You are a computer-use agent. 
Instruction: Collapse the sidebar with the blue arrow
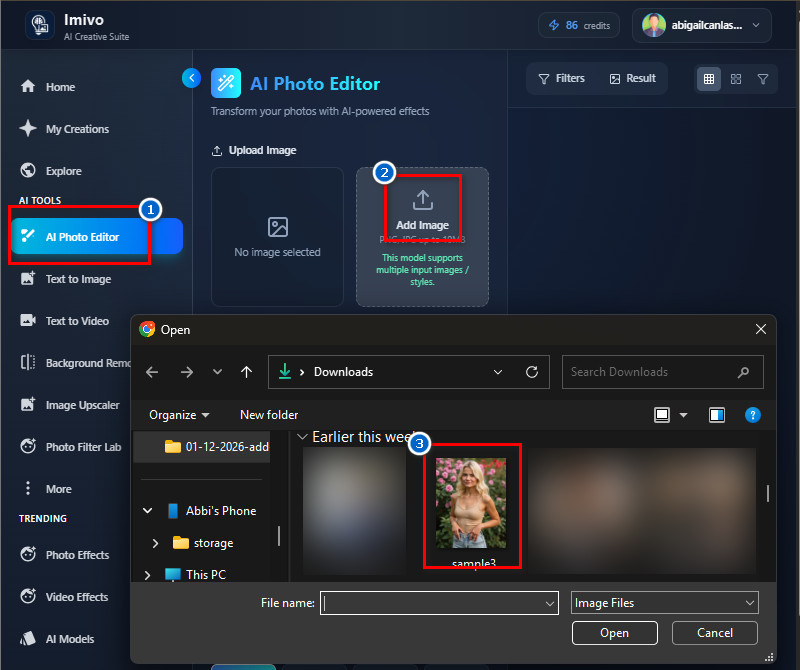pyautogui.click(x=191, y=78)
